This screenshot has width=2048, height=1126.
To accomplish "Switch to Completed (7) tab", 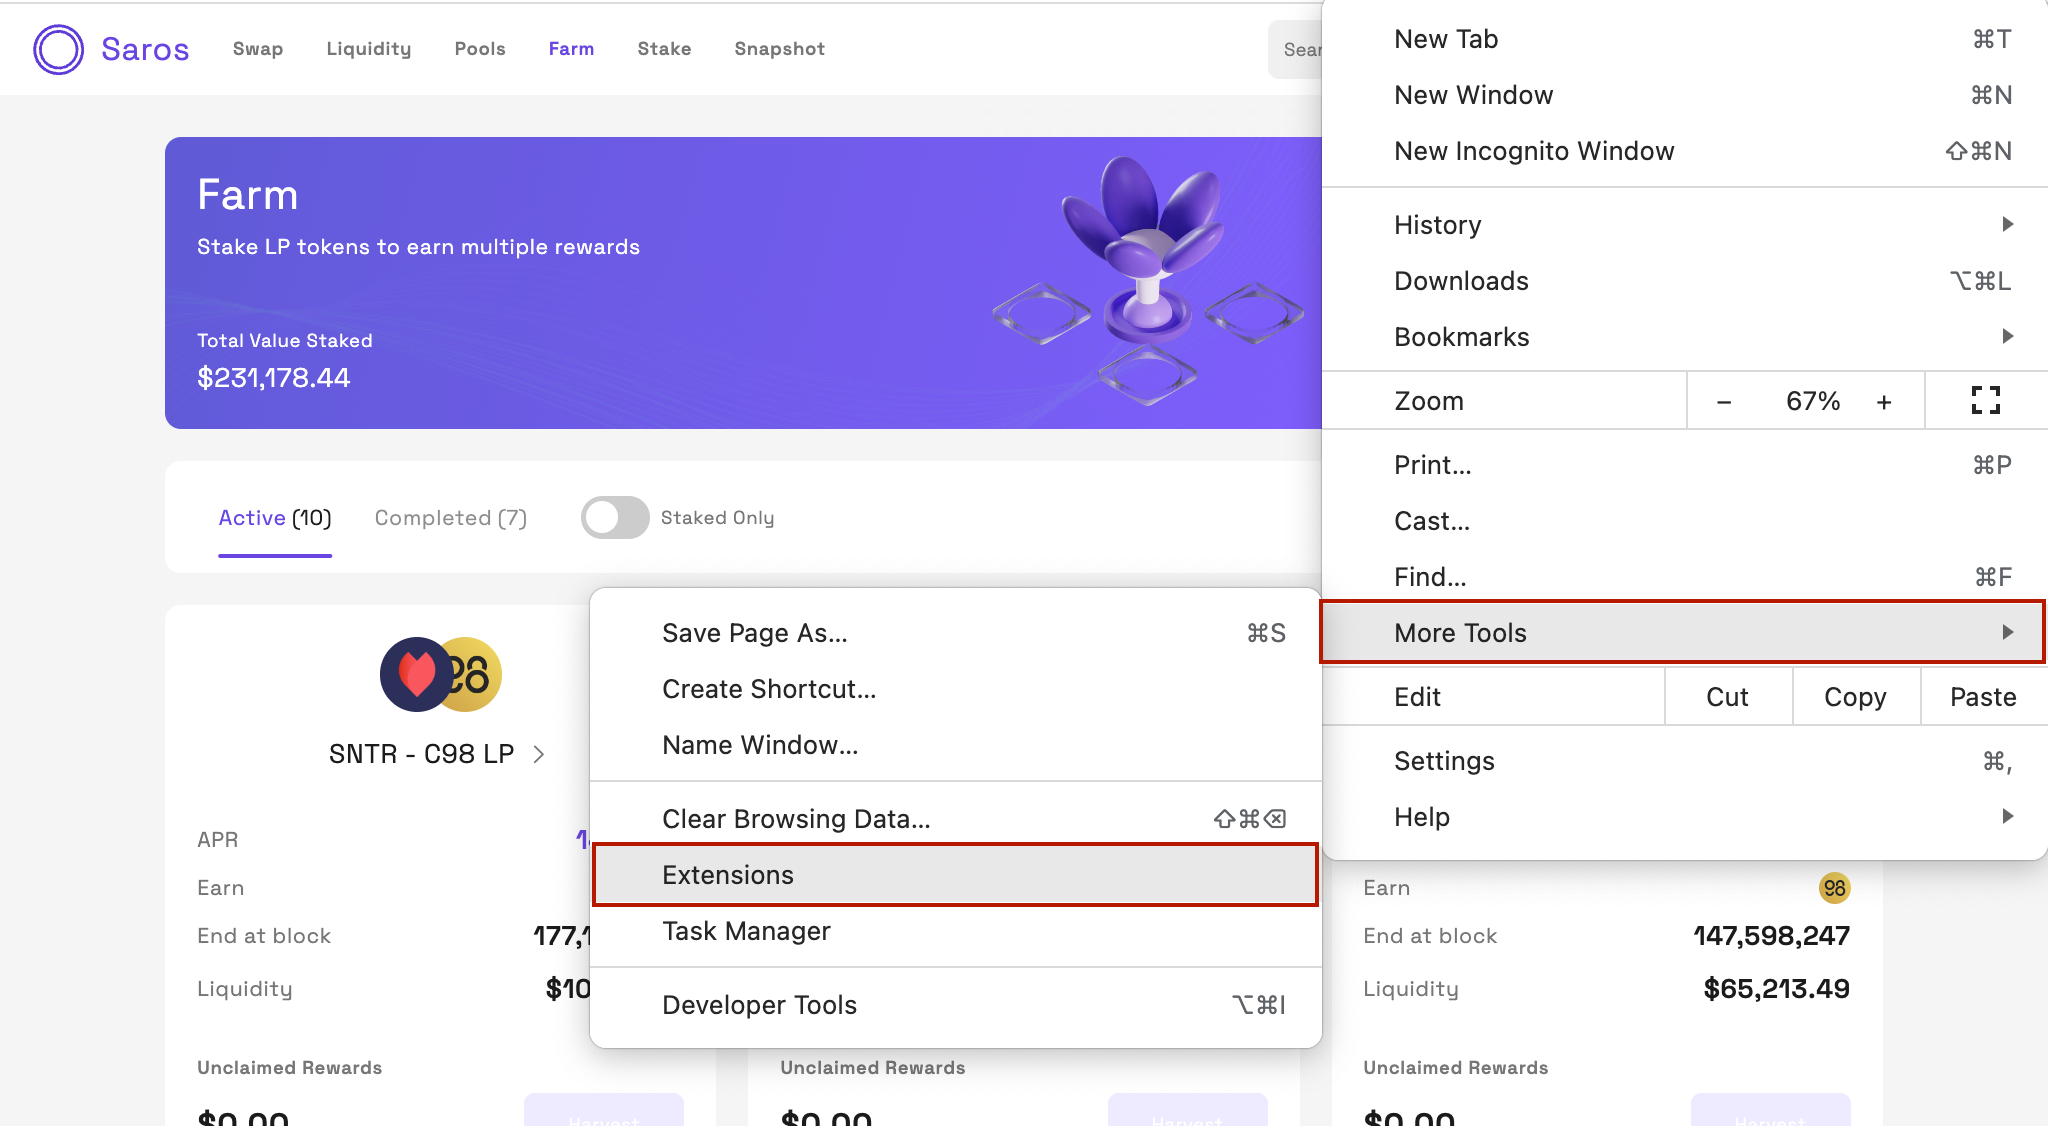I will tap(450, 518).
